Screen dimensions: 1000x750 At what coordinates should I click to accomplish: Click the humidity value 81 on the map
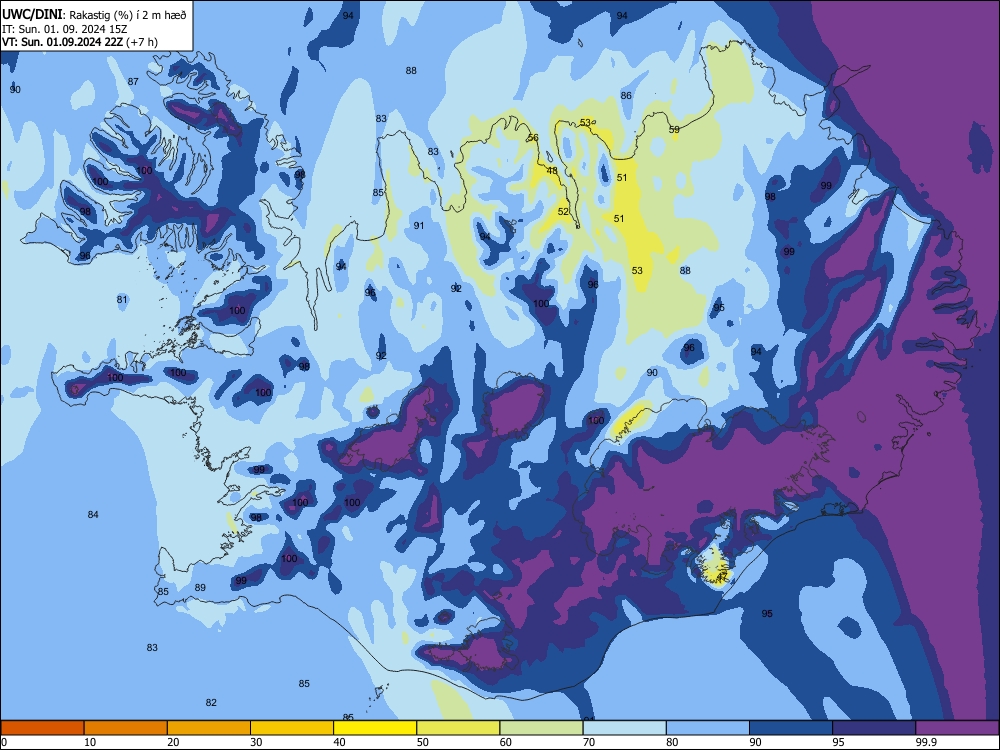point(122,300)
